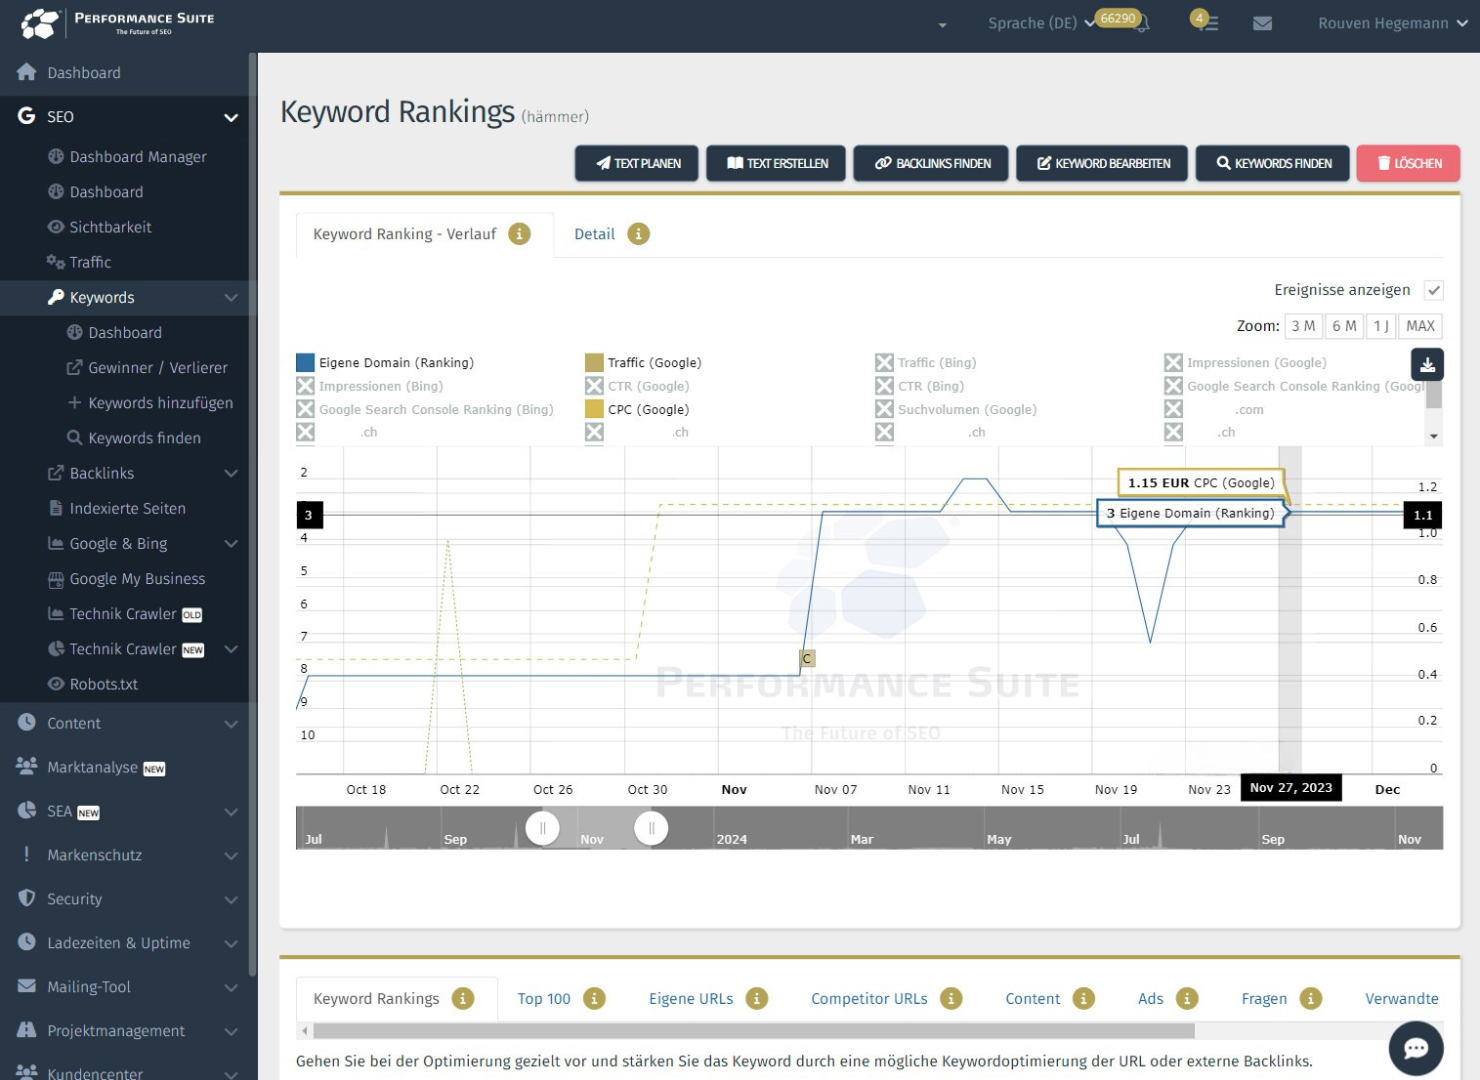The width and height of the screenshot is (1480, 1080).
Task: Toggle Impressionen (Google) legend checkbox
Action: pos(1173,363)
